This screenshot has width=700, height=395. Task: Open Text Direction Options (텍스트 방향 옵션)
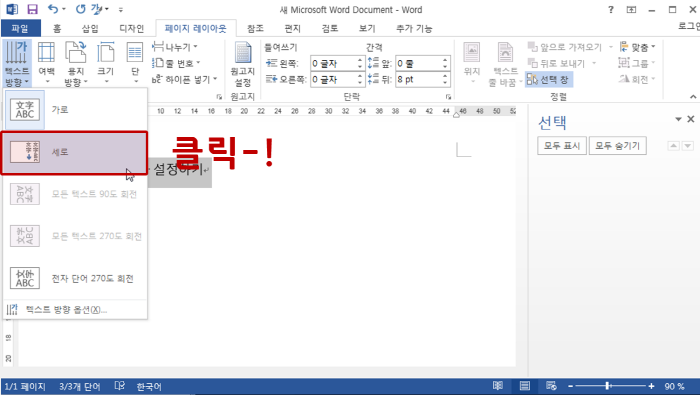pyautogui.click(x=75, y=310)
